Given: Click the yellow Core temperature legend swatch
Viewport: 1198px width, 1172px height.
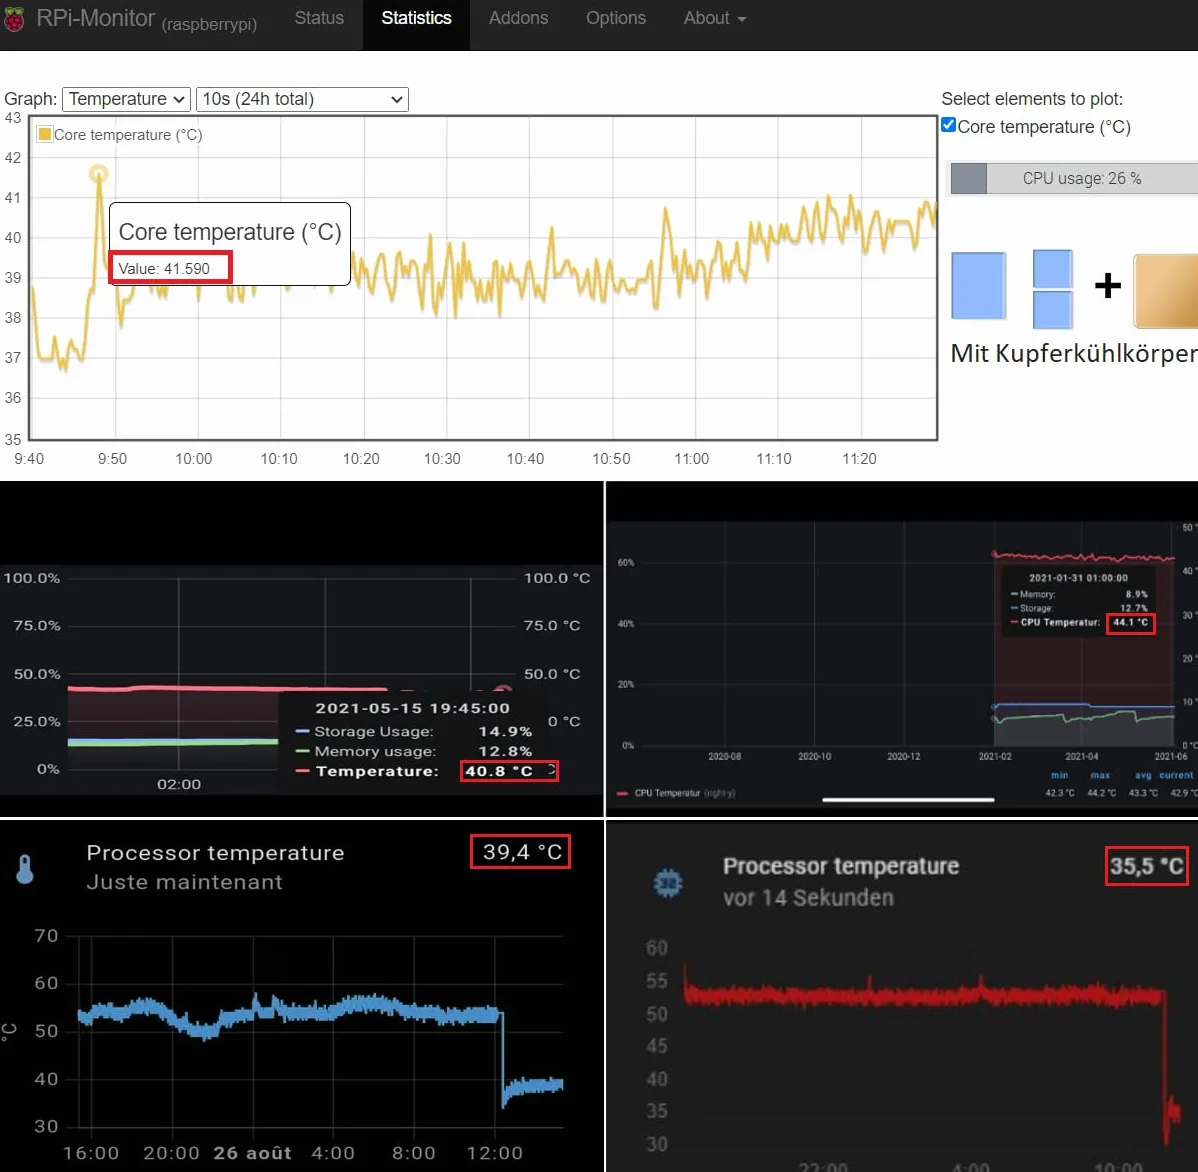Looking at the screenshot, I should click(x=45, y=134).
